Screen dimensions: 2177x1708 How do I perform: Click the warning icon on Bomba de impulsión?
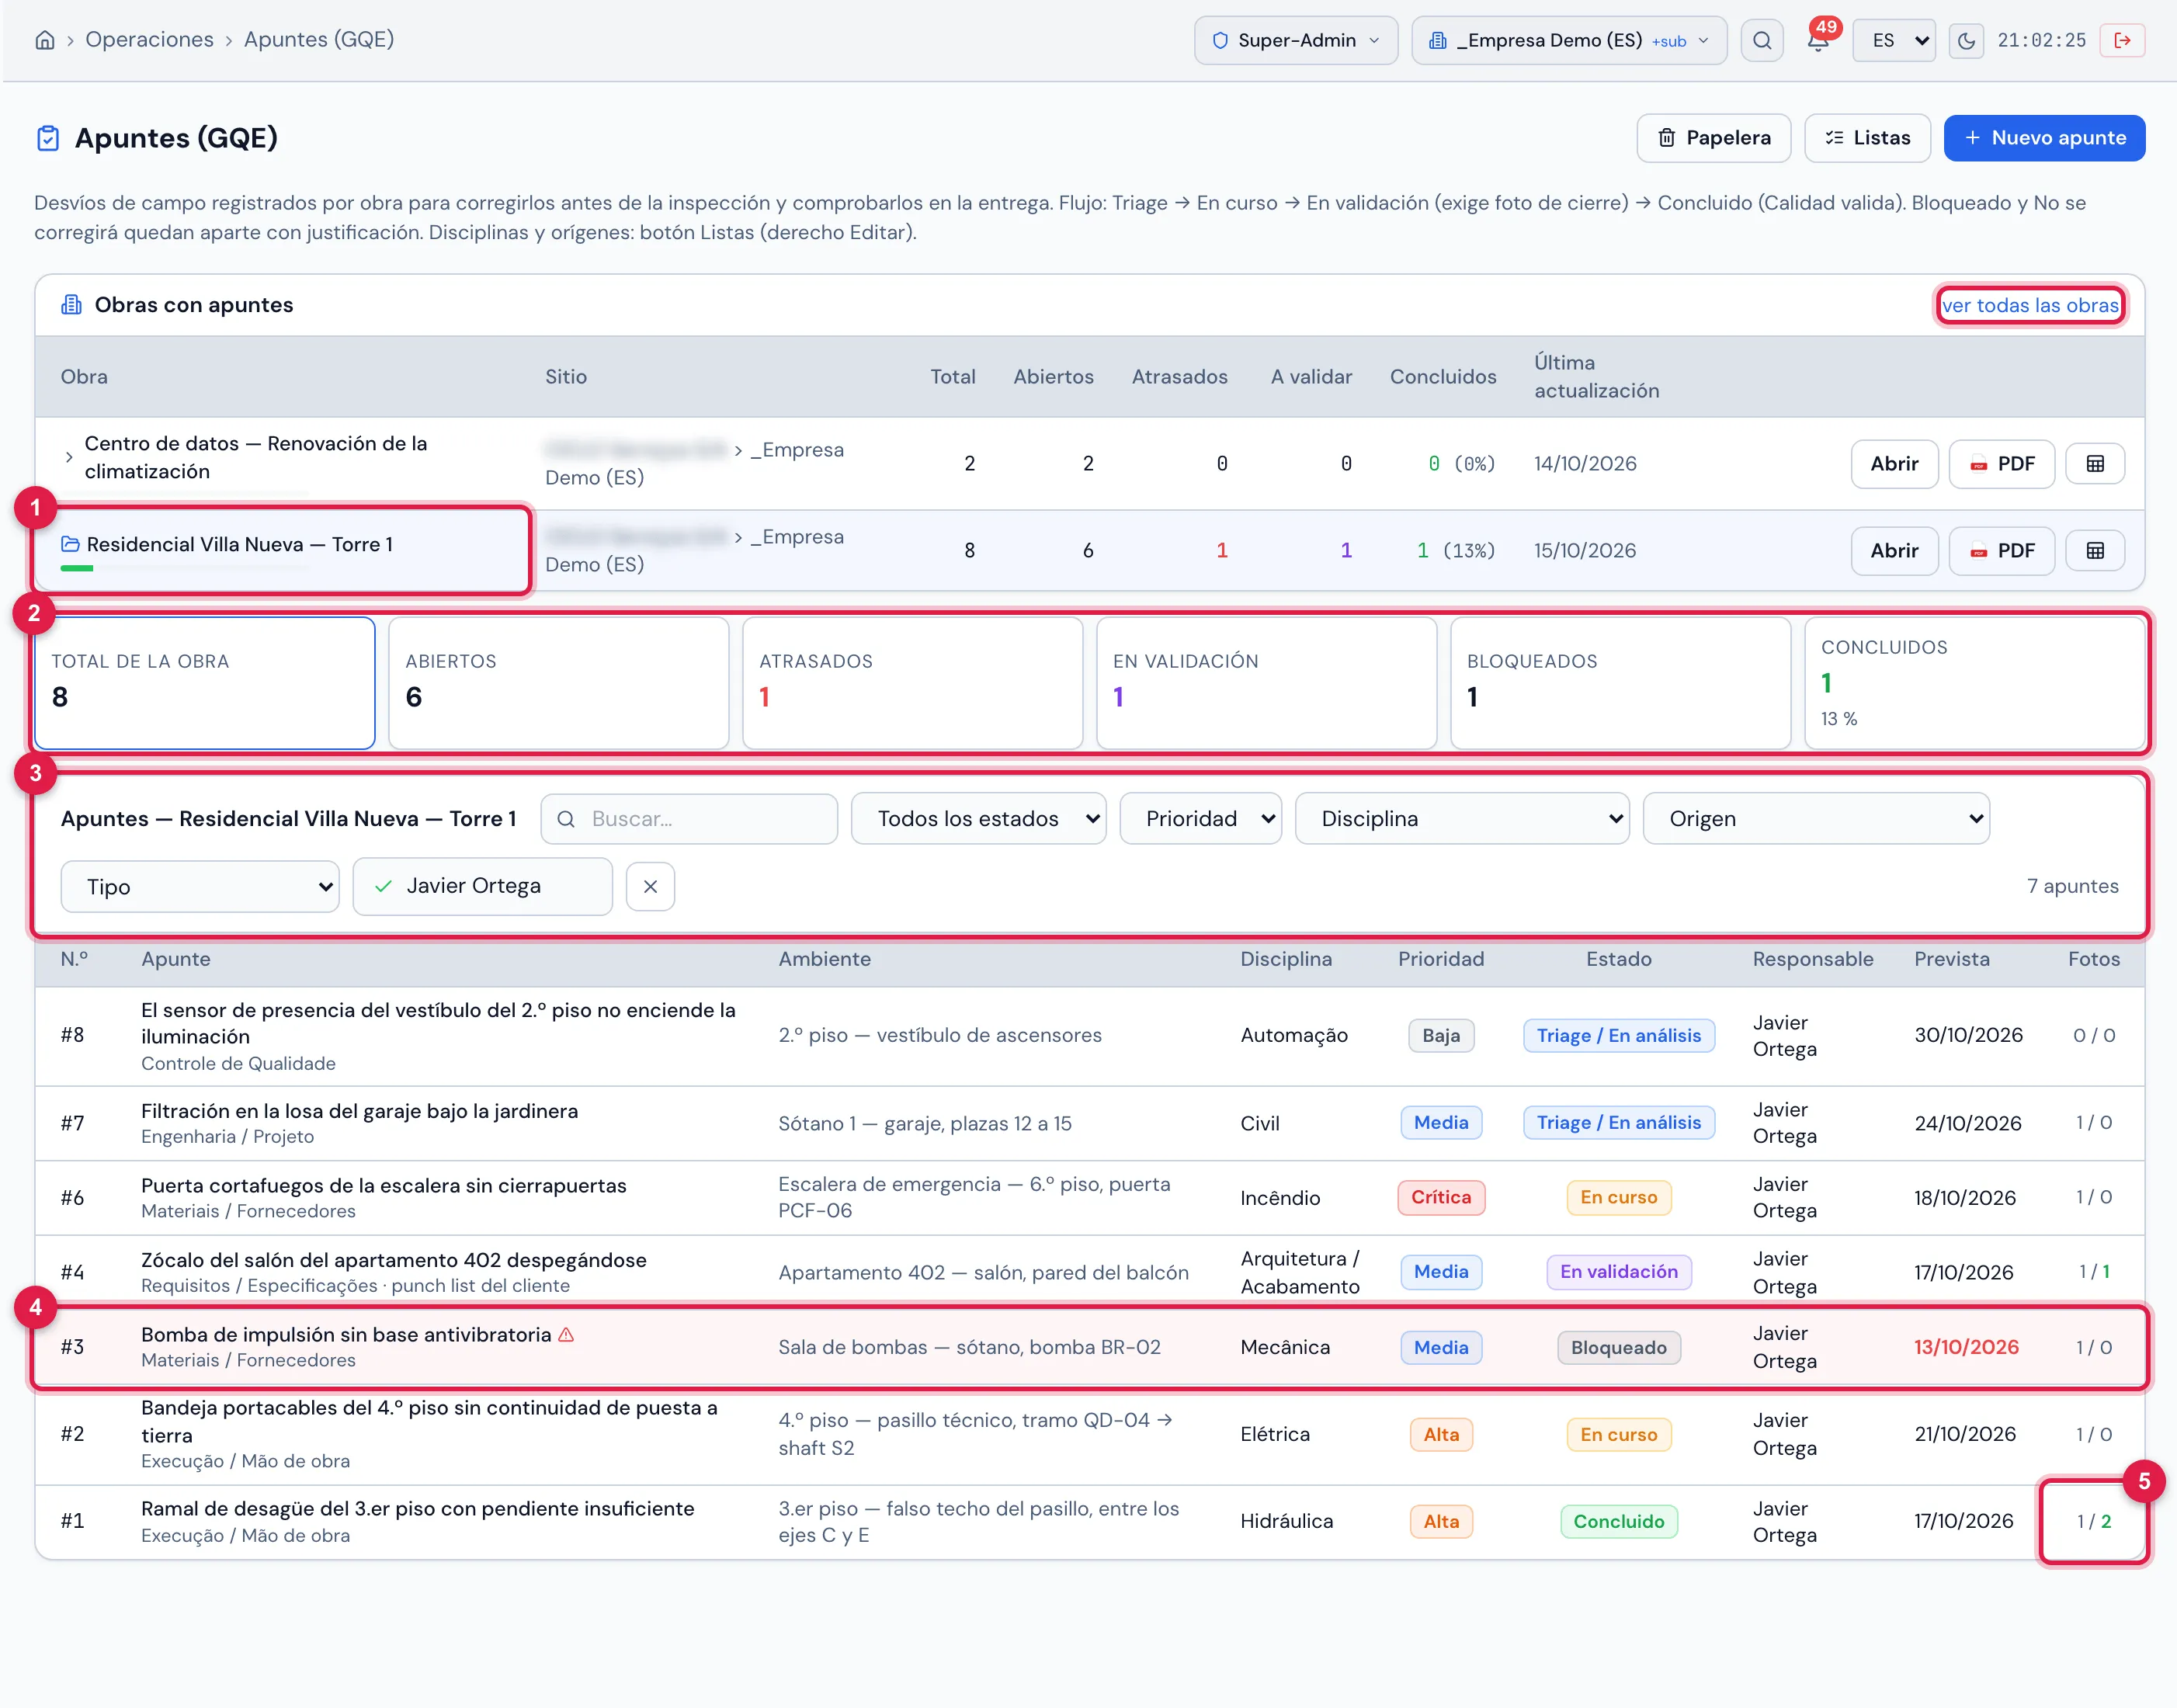(566, 1335)
